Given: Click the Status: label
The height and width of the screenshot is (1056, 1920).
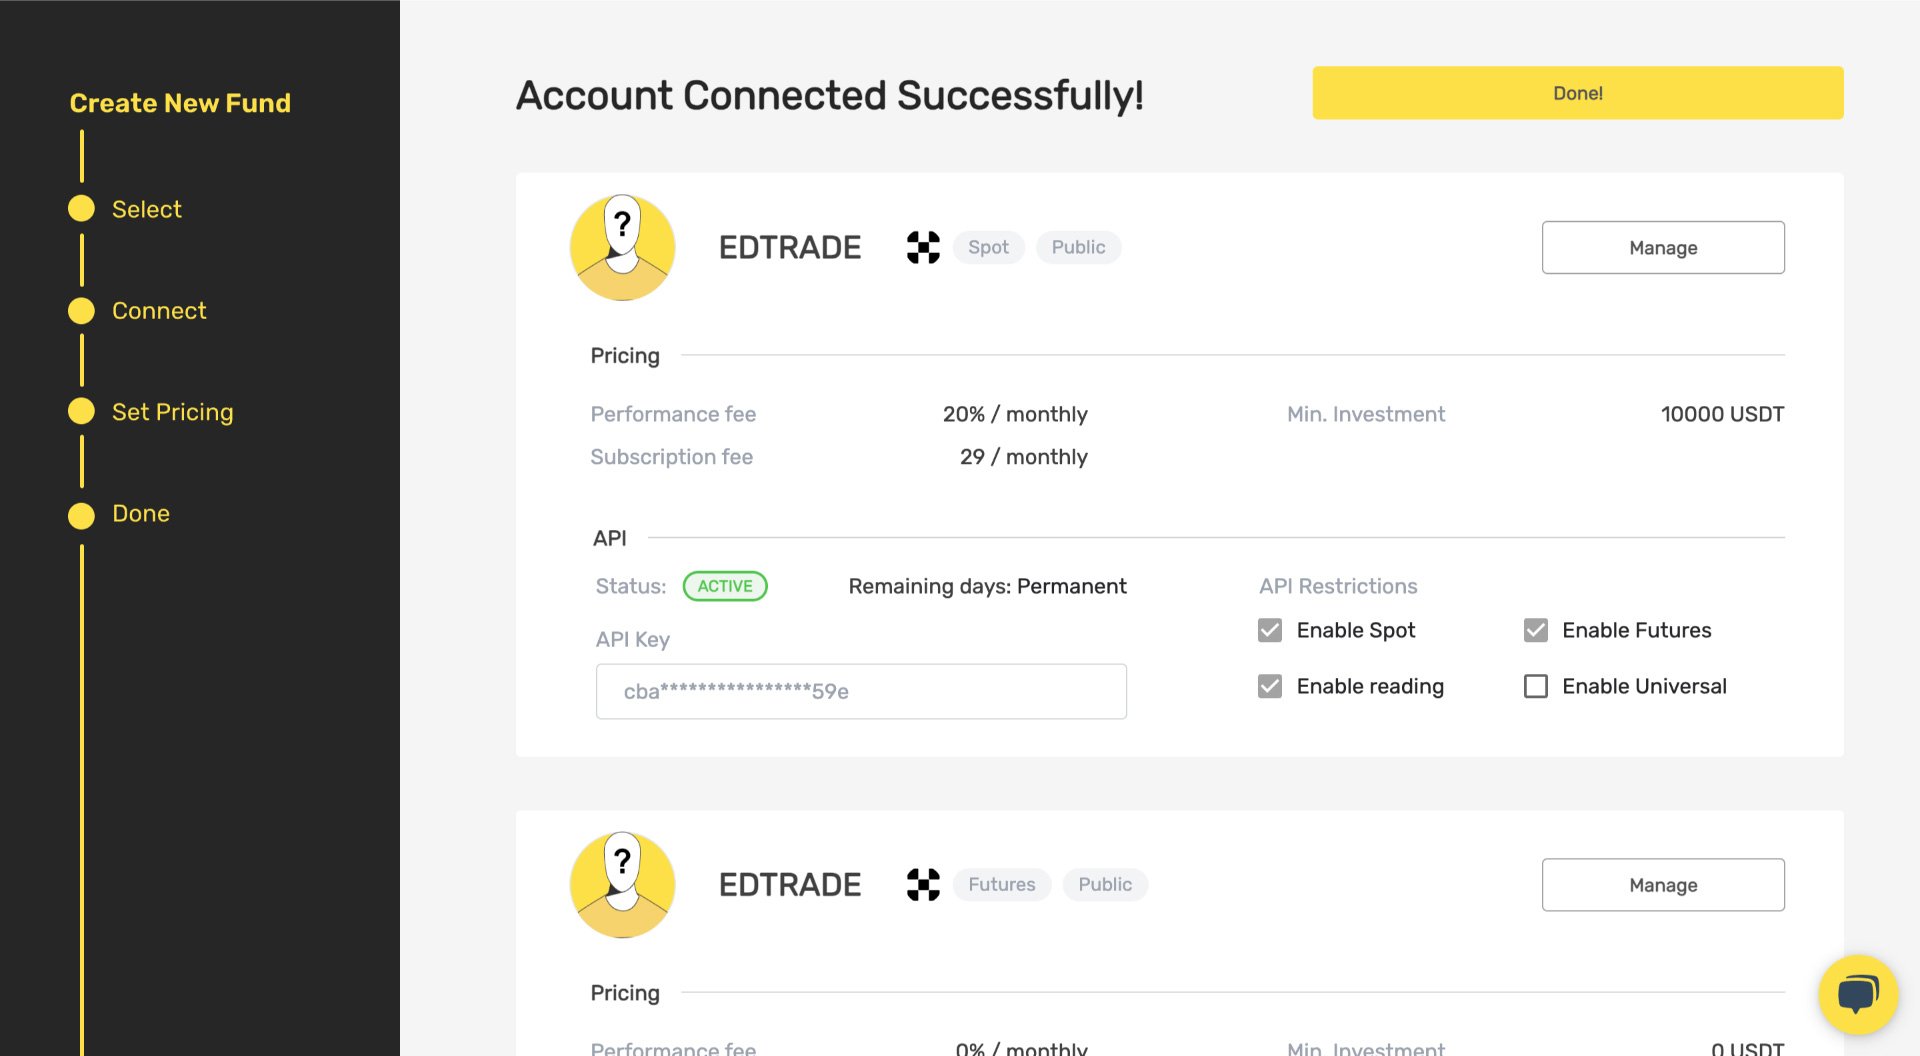Looking at the screenshot, I should point(630,586).
